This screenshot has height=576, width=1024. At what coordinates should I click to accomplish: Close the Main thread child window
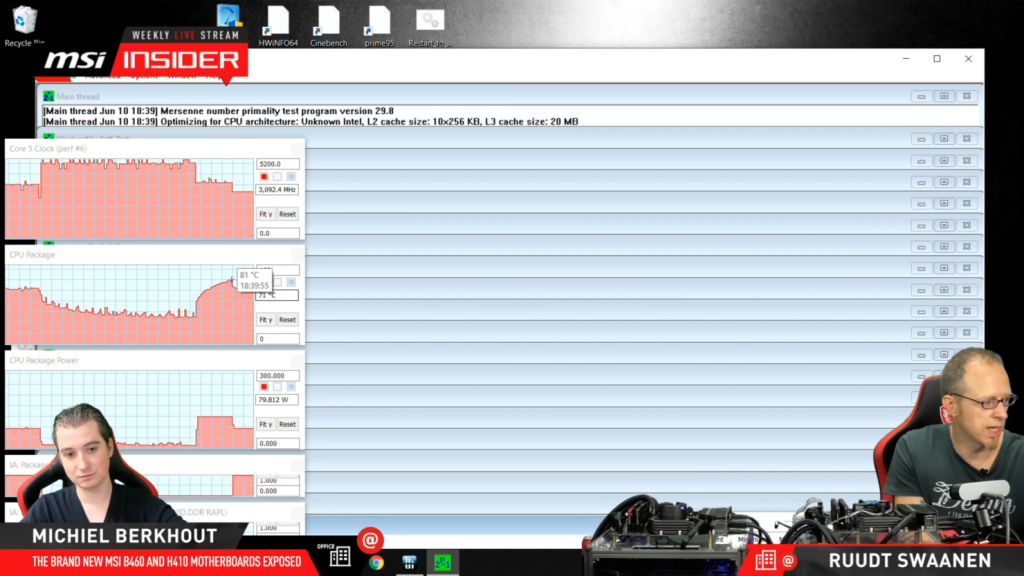[967, 96]
